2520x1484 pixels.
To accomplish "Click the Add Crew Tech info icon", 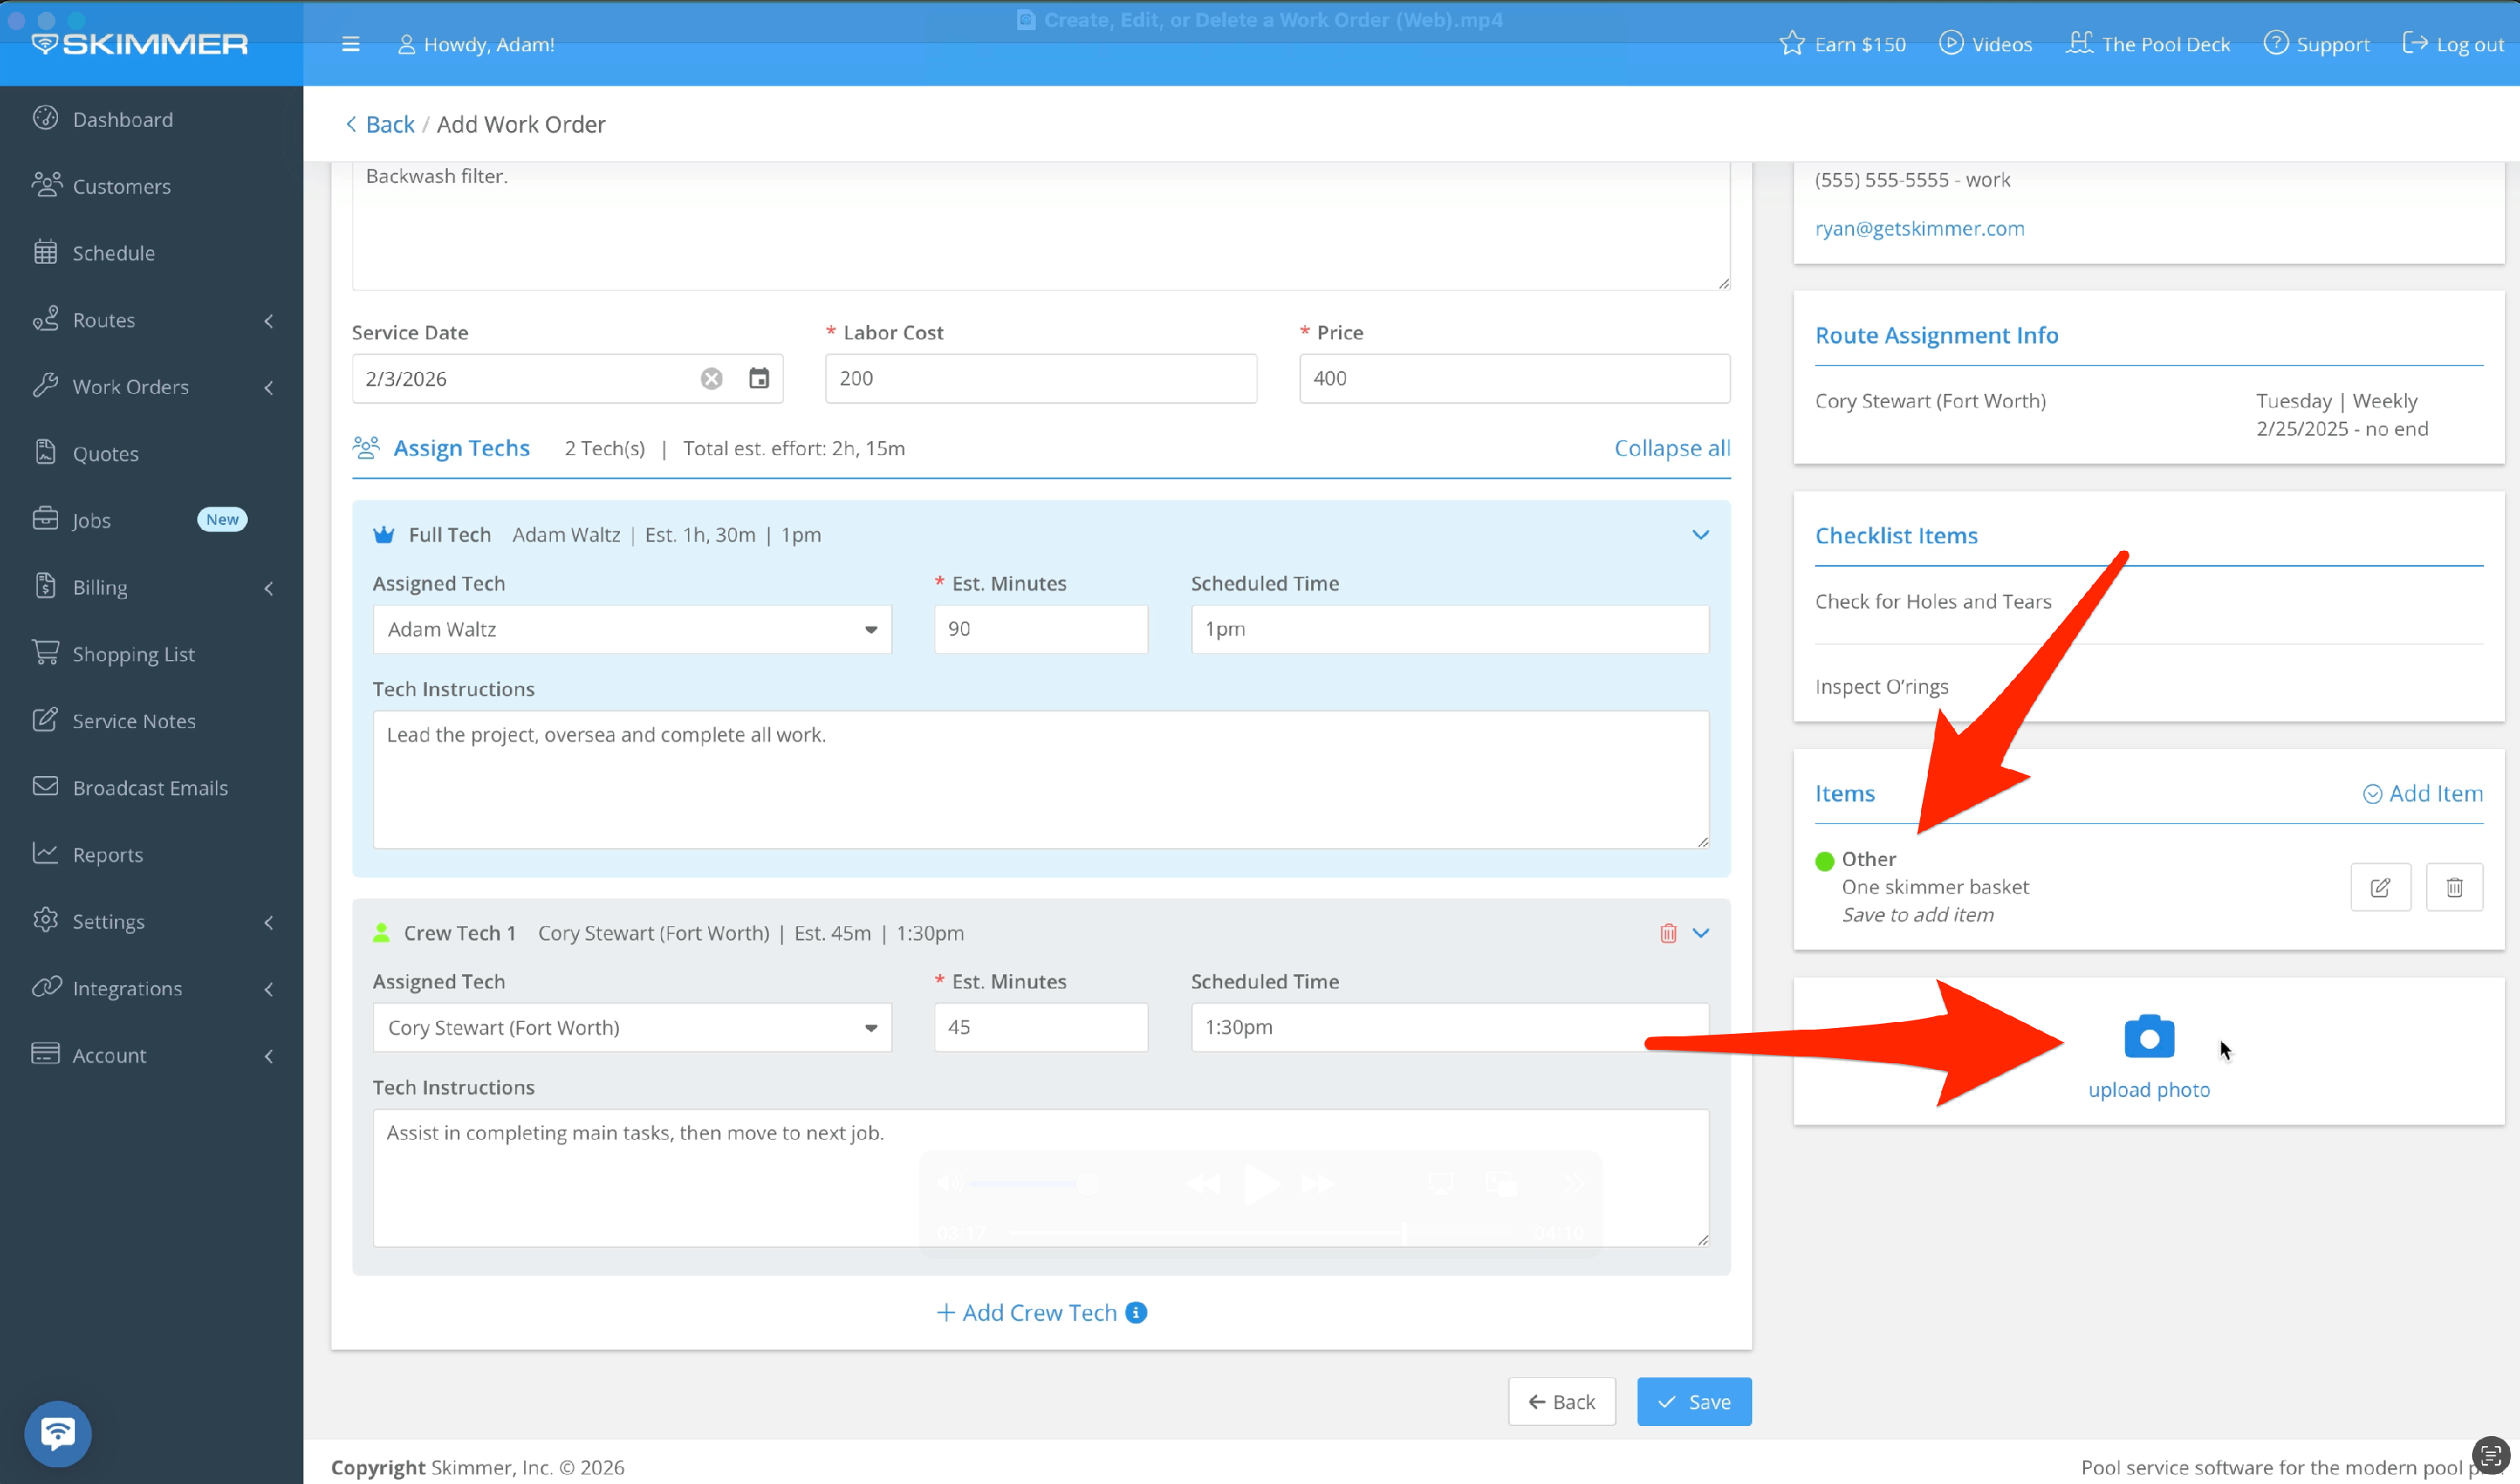I will pos(1136,1312).
